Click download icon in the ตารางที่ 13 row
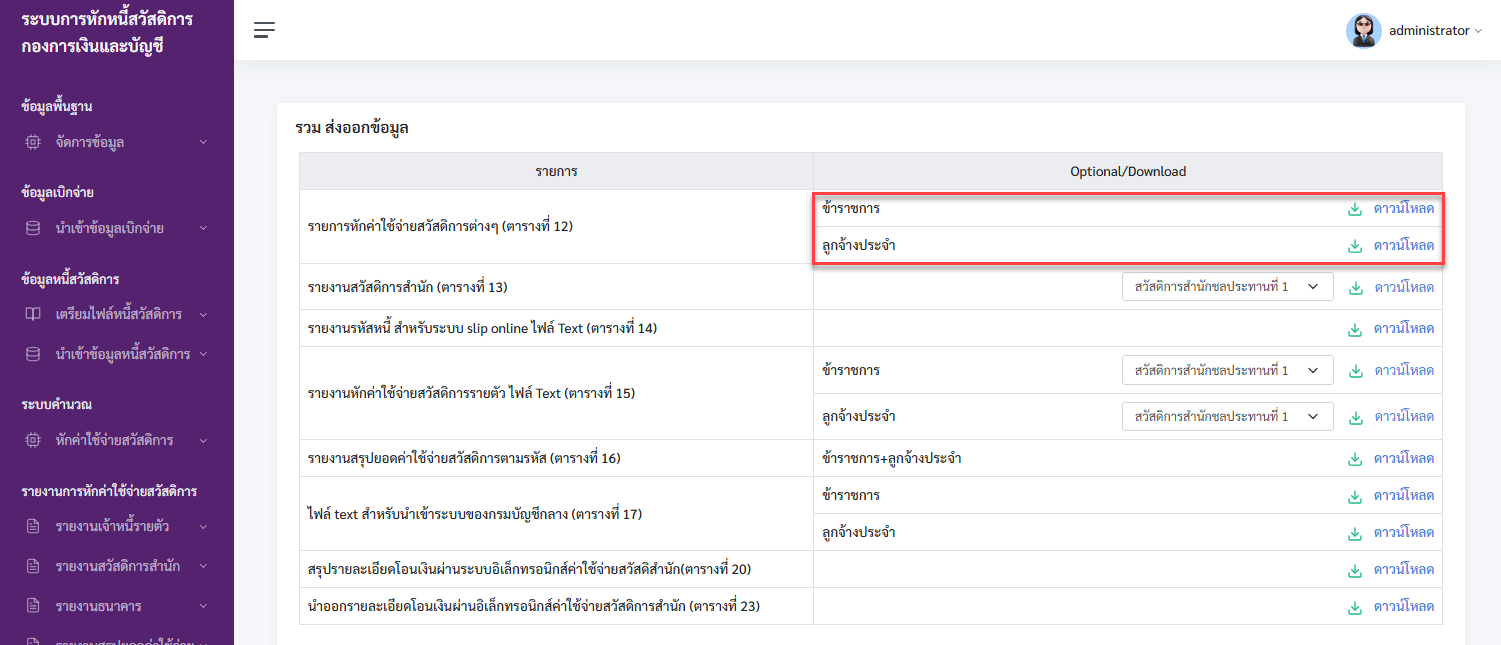The image size is (1501, 645). click(x=1356, y=288)
